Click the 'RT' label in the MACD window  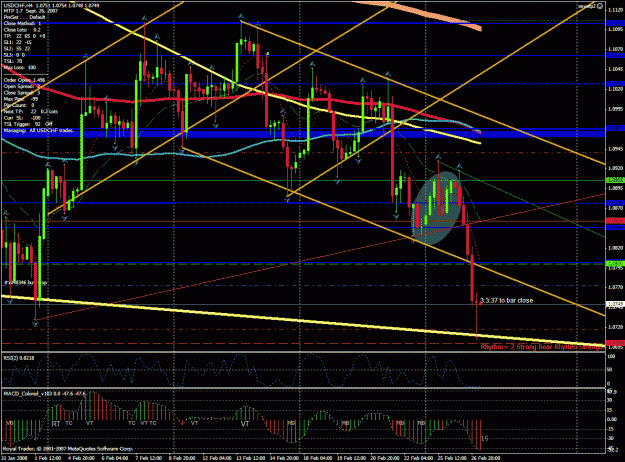tap(56, 424)
